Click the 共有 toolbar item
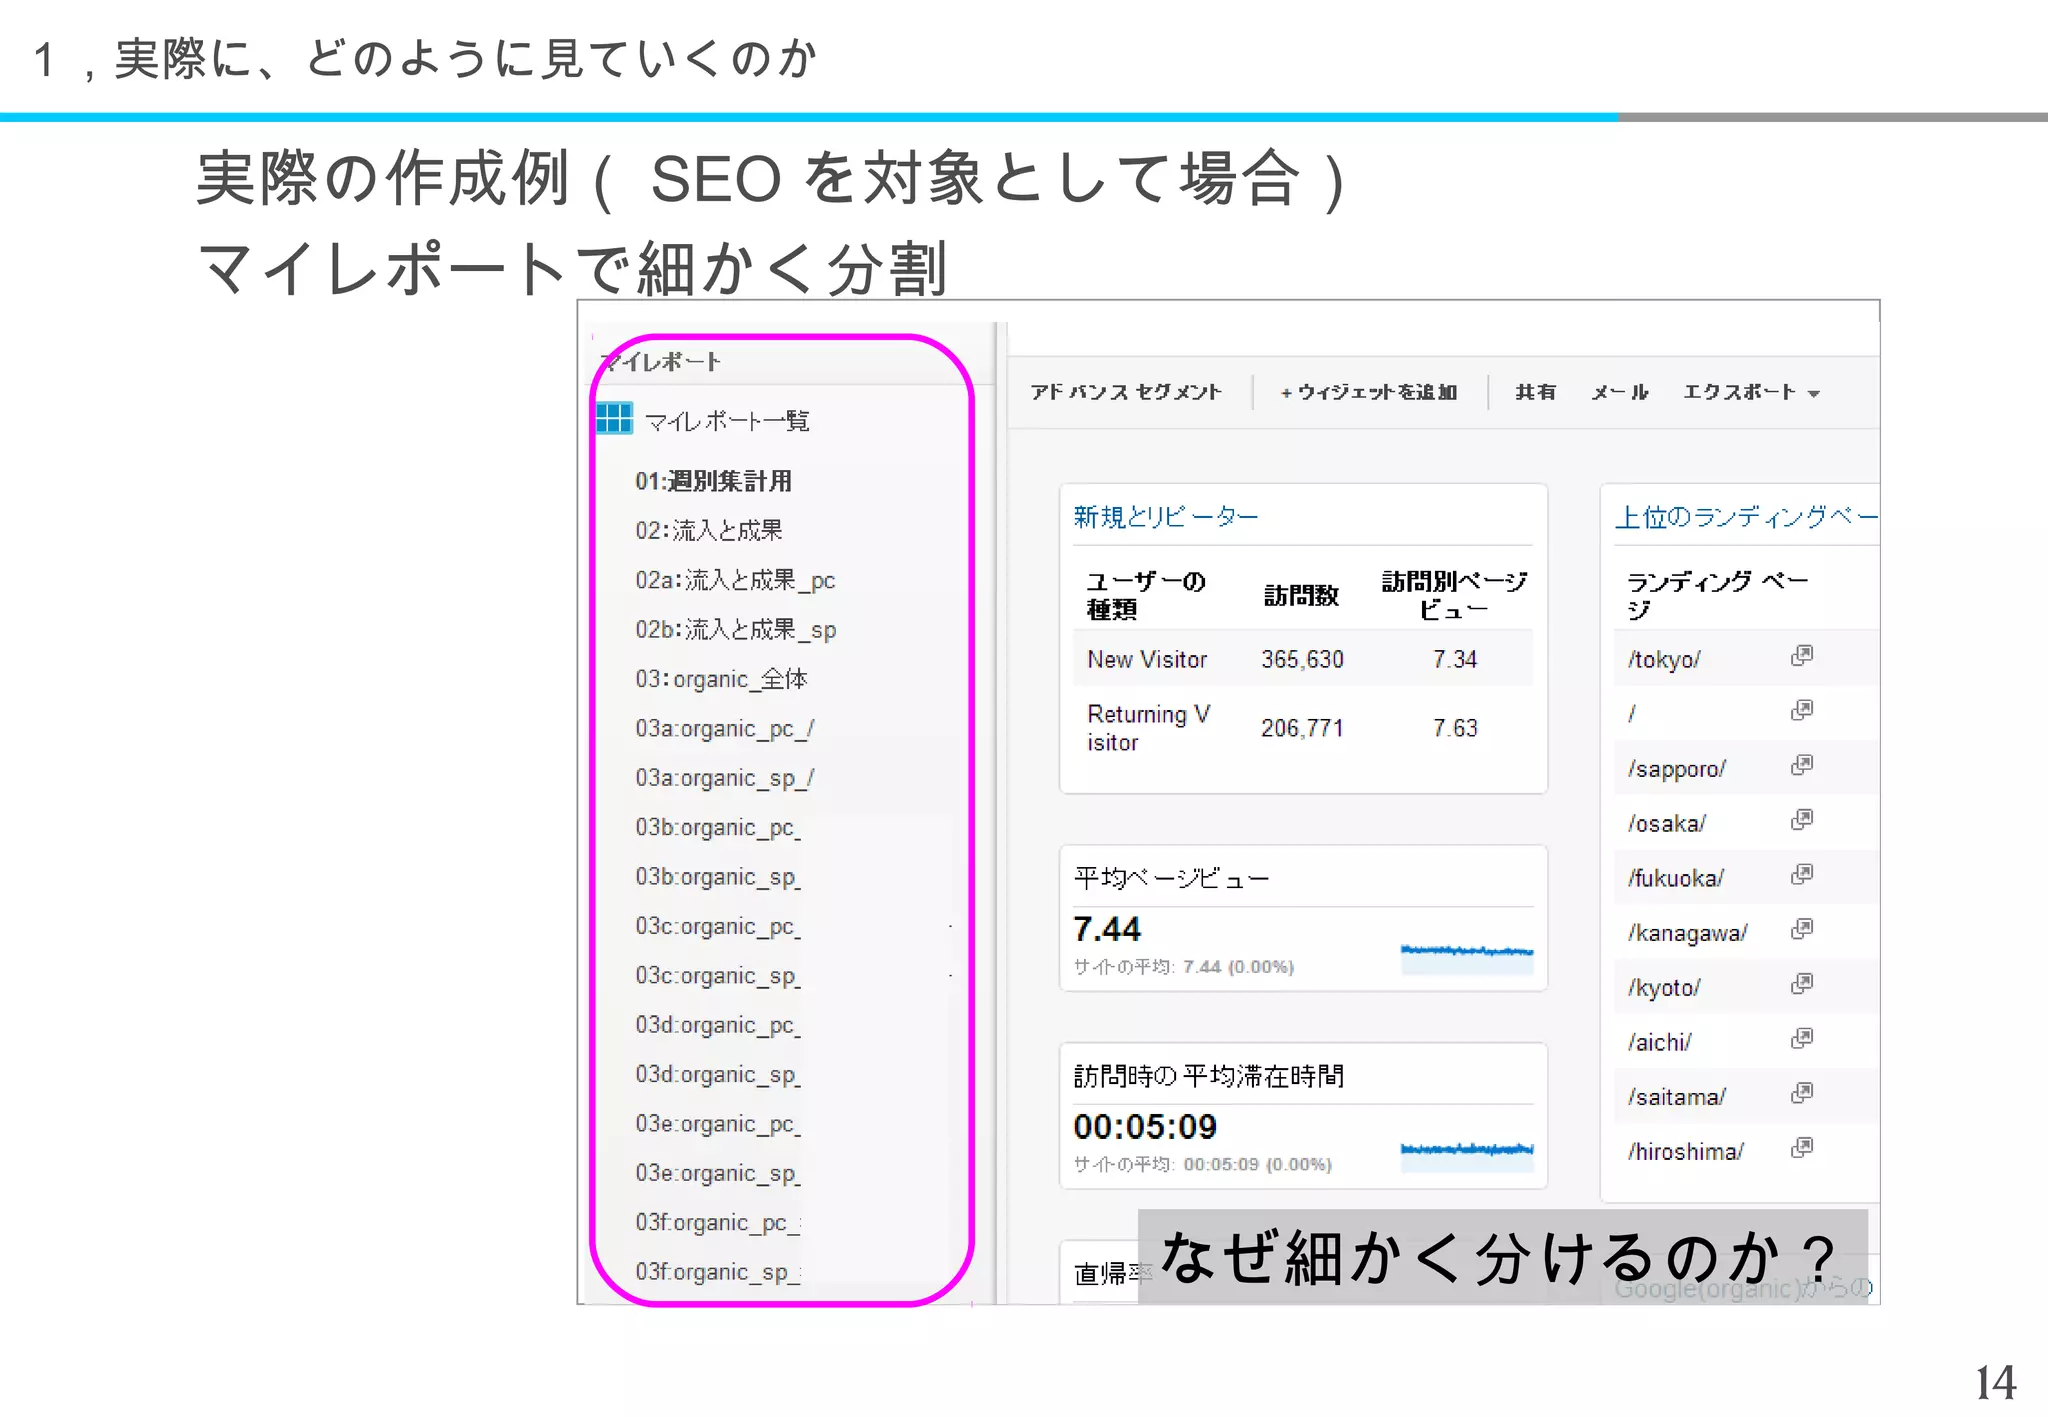Image resolution: width=2048 pixels, height=1418 pixels. (x=1535, y=392)
